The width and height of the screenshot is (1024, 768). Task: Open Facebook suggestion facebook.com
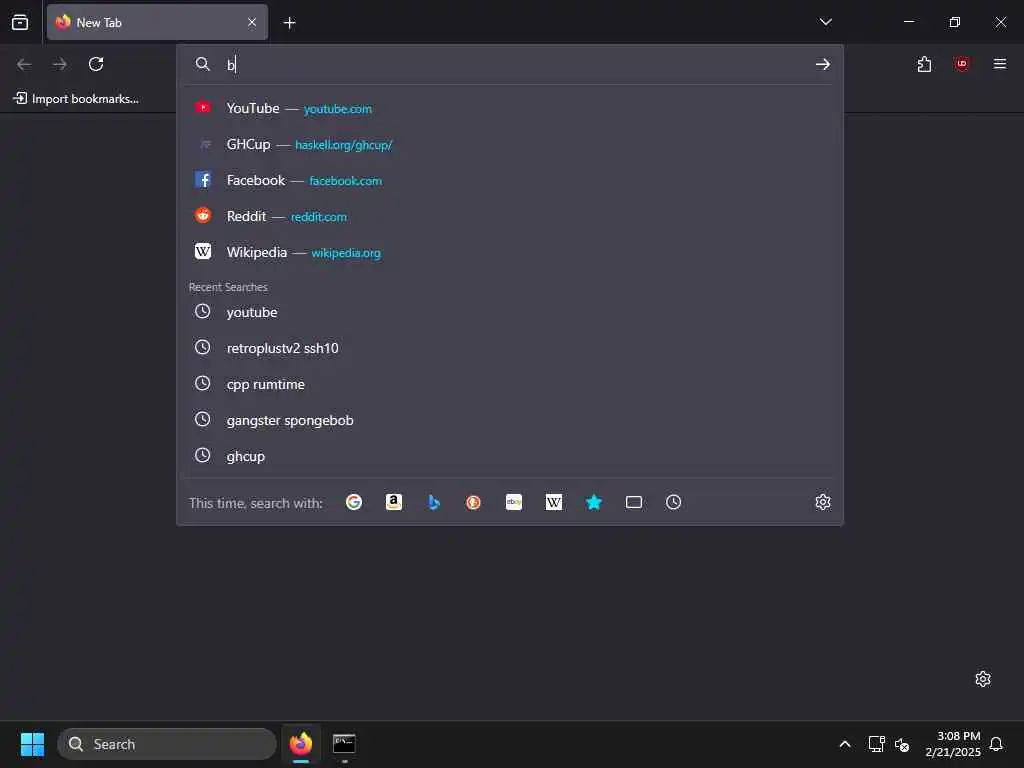[510, 180]
